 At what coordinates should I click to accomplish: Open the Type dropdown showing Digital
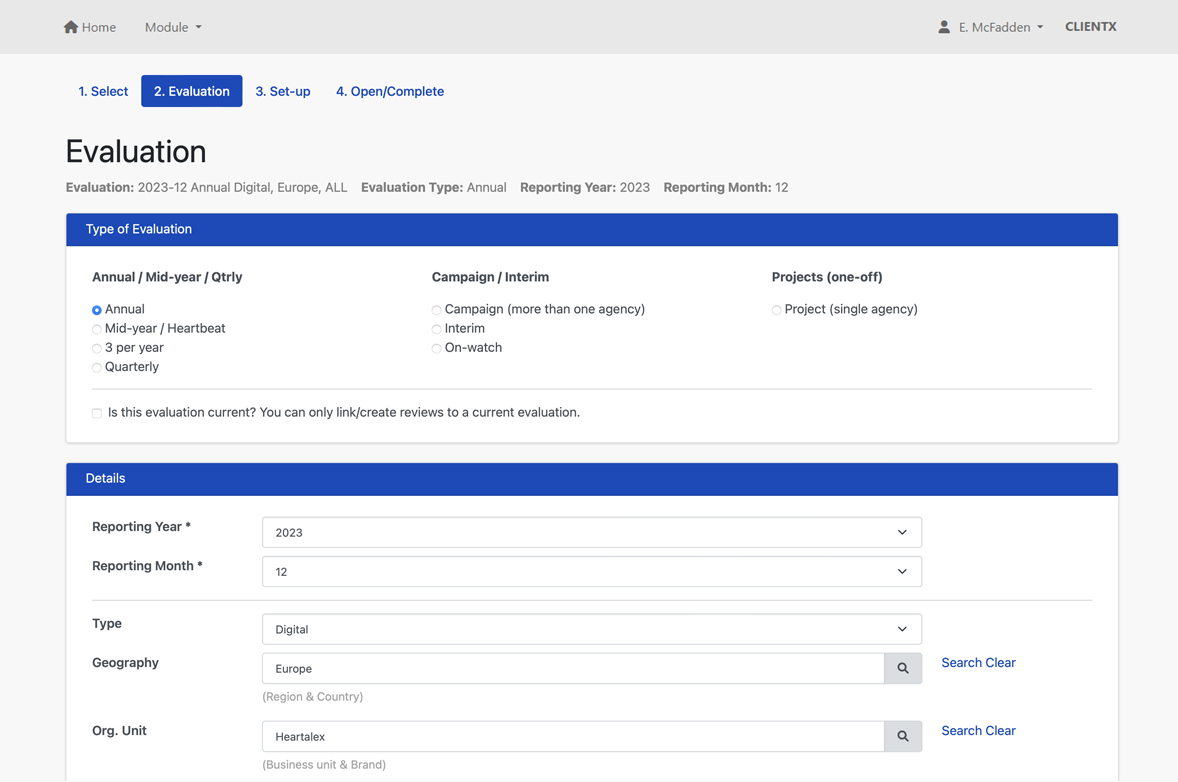(x=592, y=629)
